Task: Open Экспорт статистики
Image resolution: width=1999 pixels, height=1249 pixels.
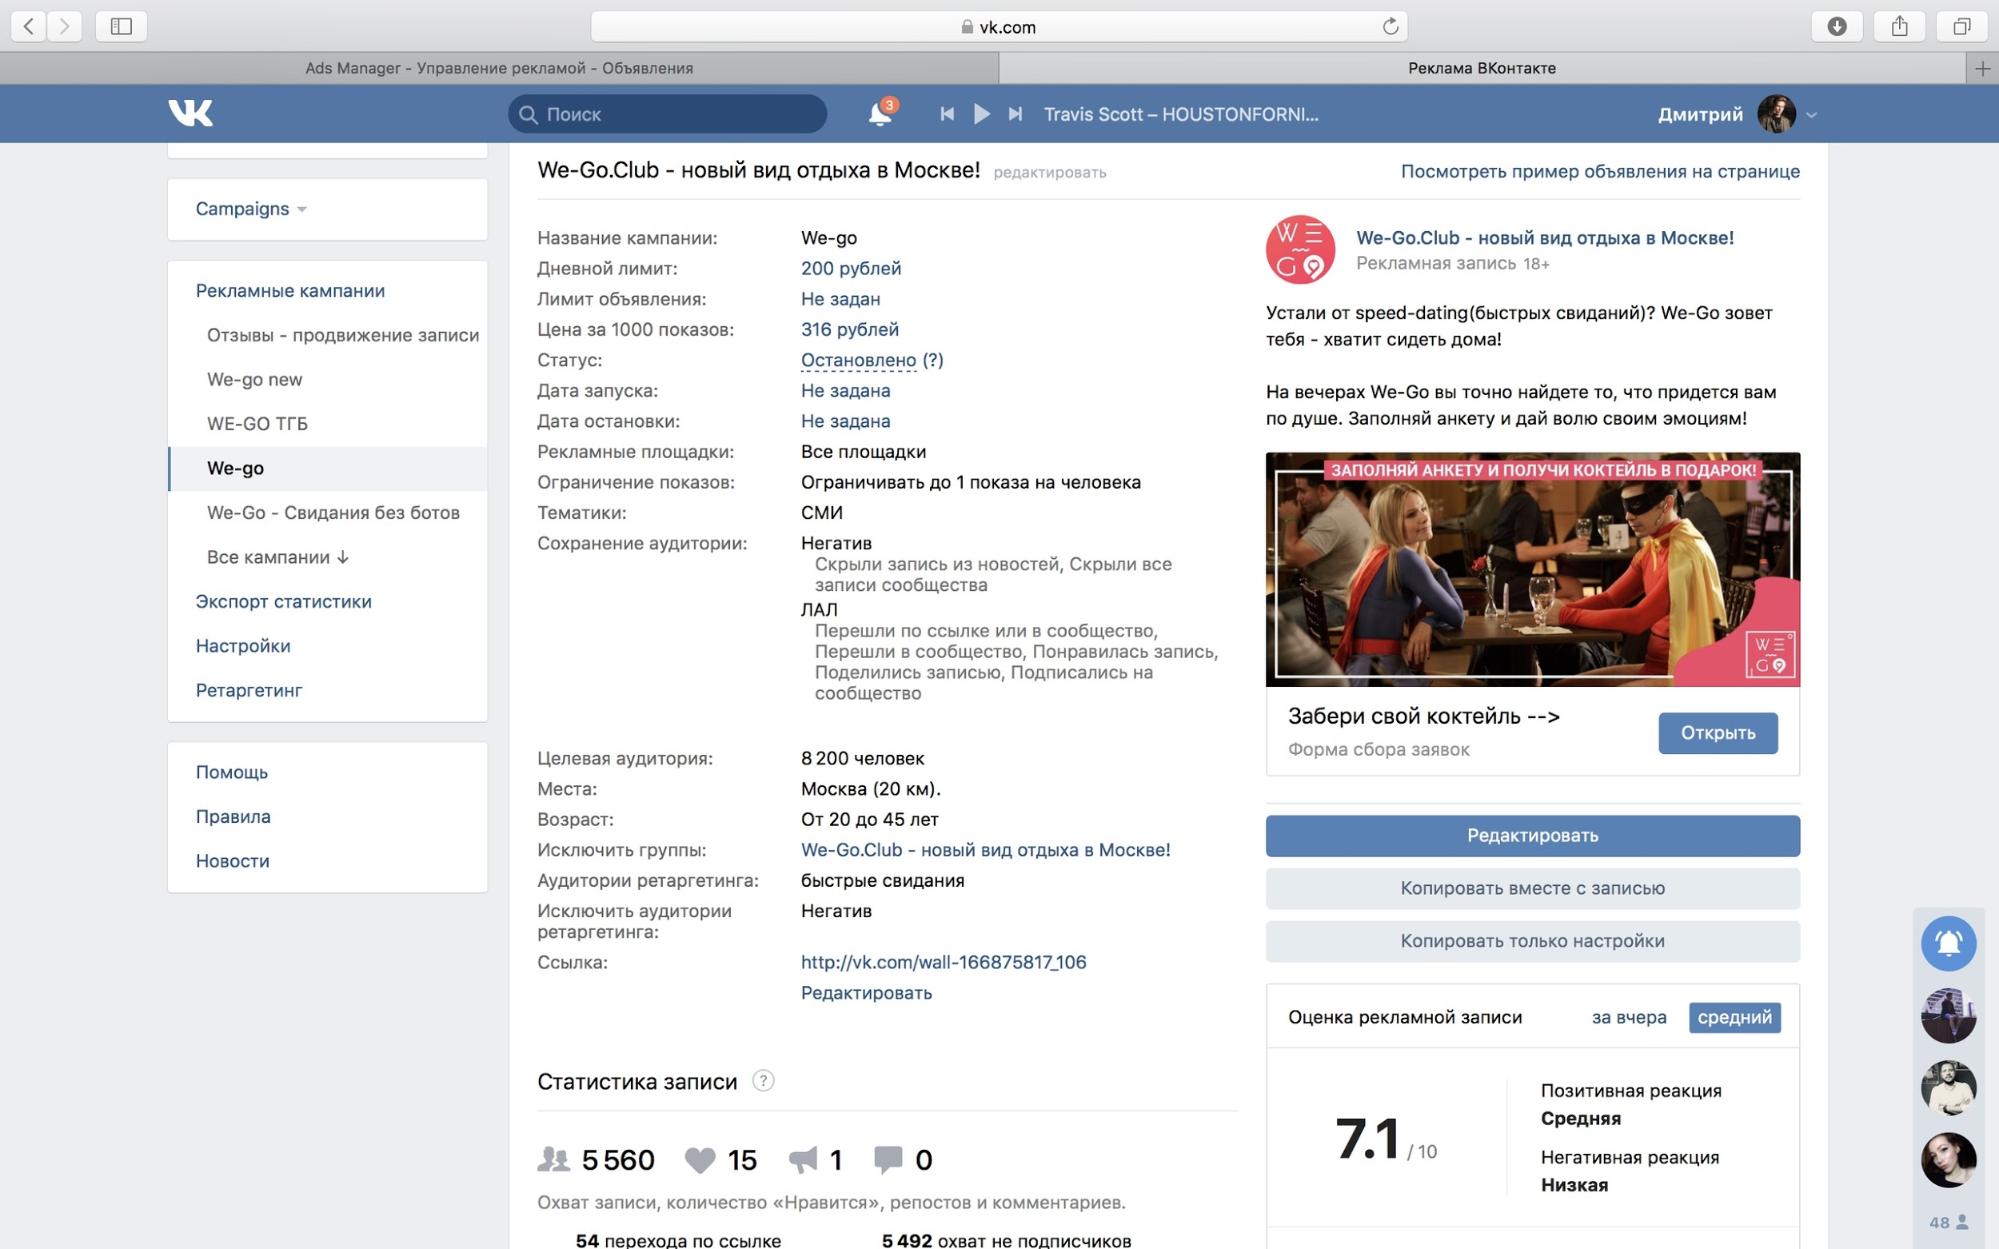Action: point(283,602)
